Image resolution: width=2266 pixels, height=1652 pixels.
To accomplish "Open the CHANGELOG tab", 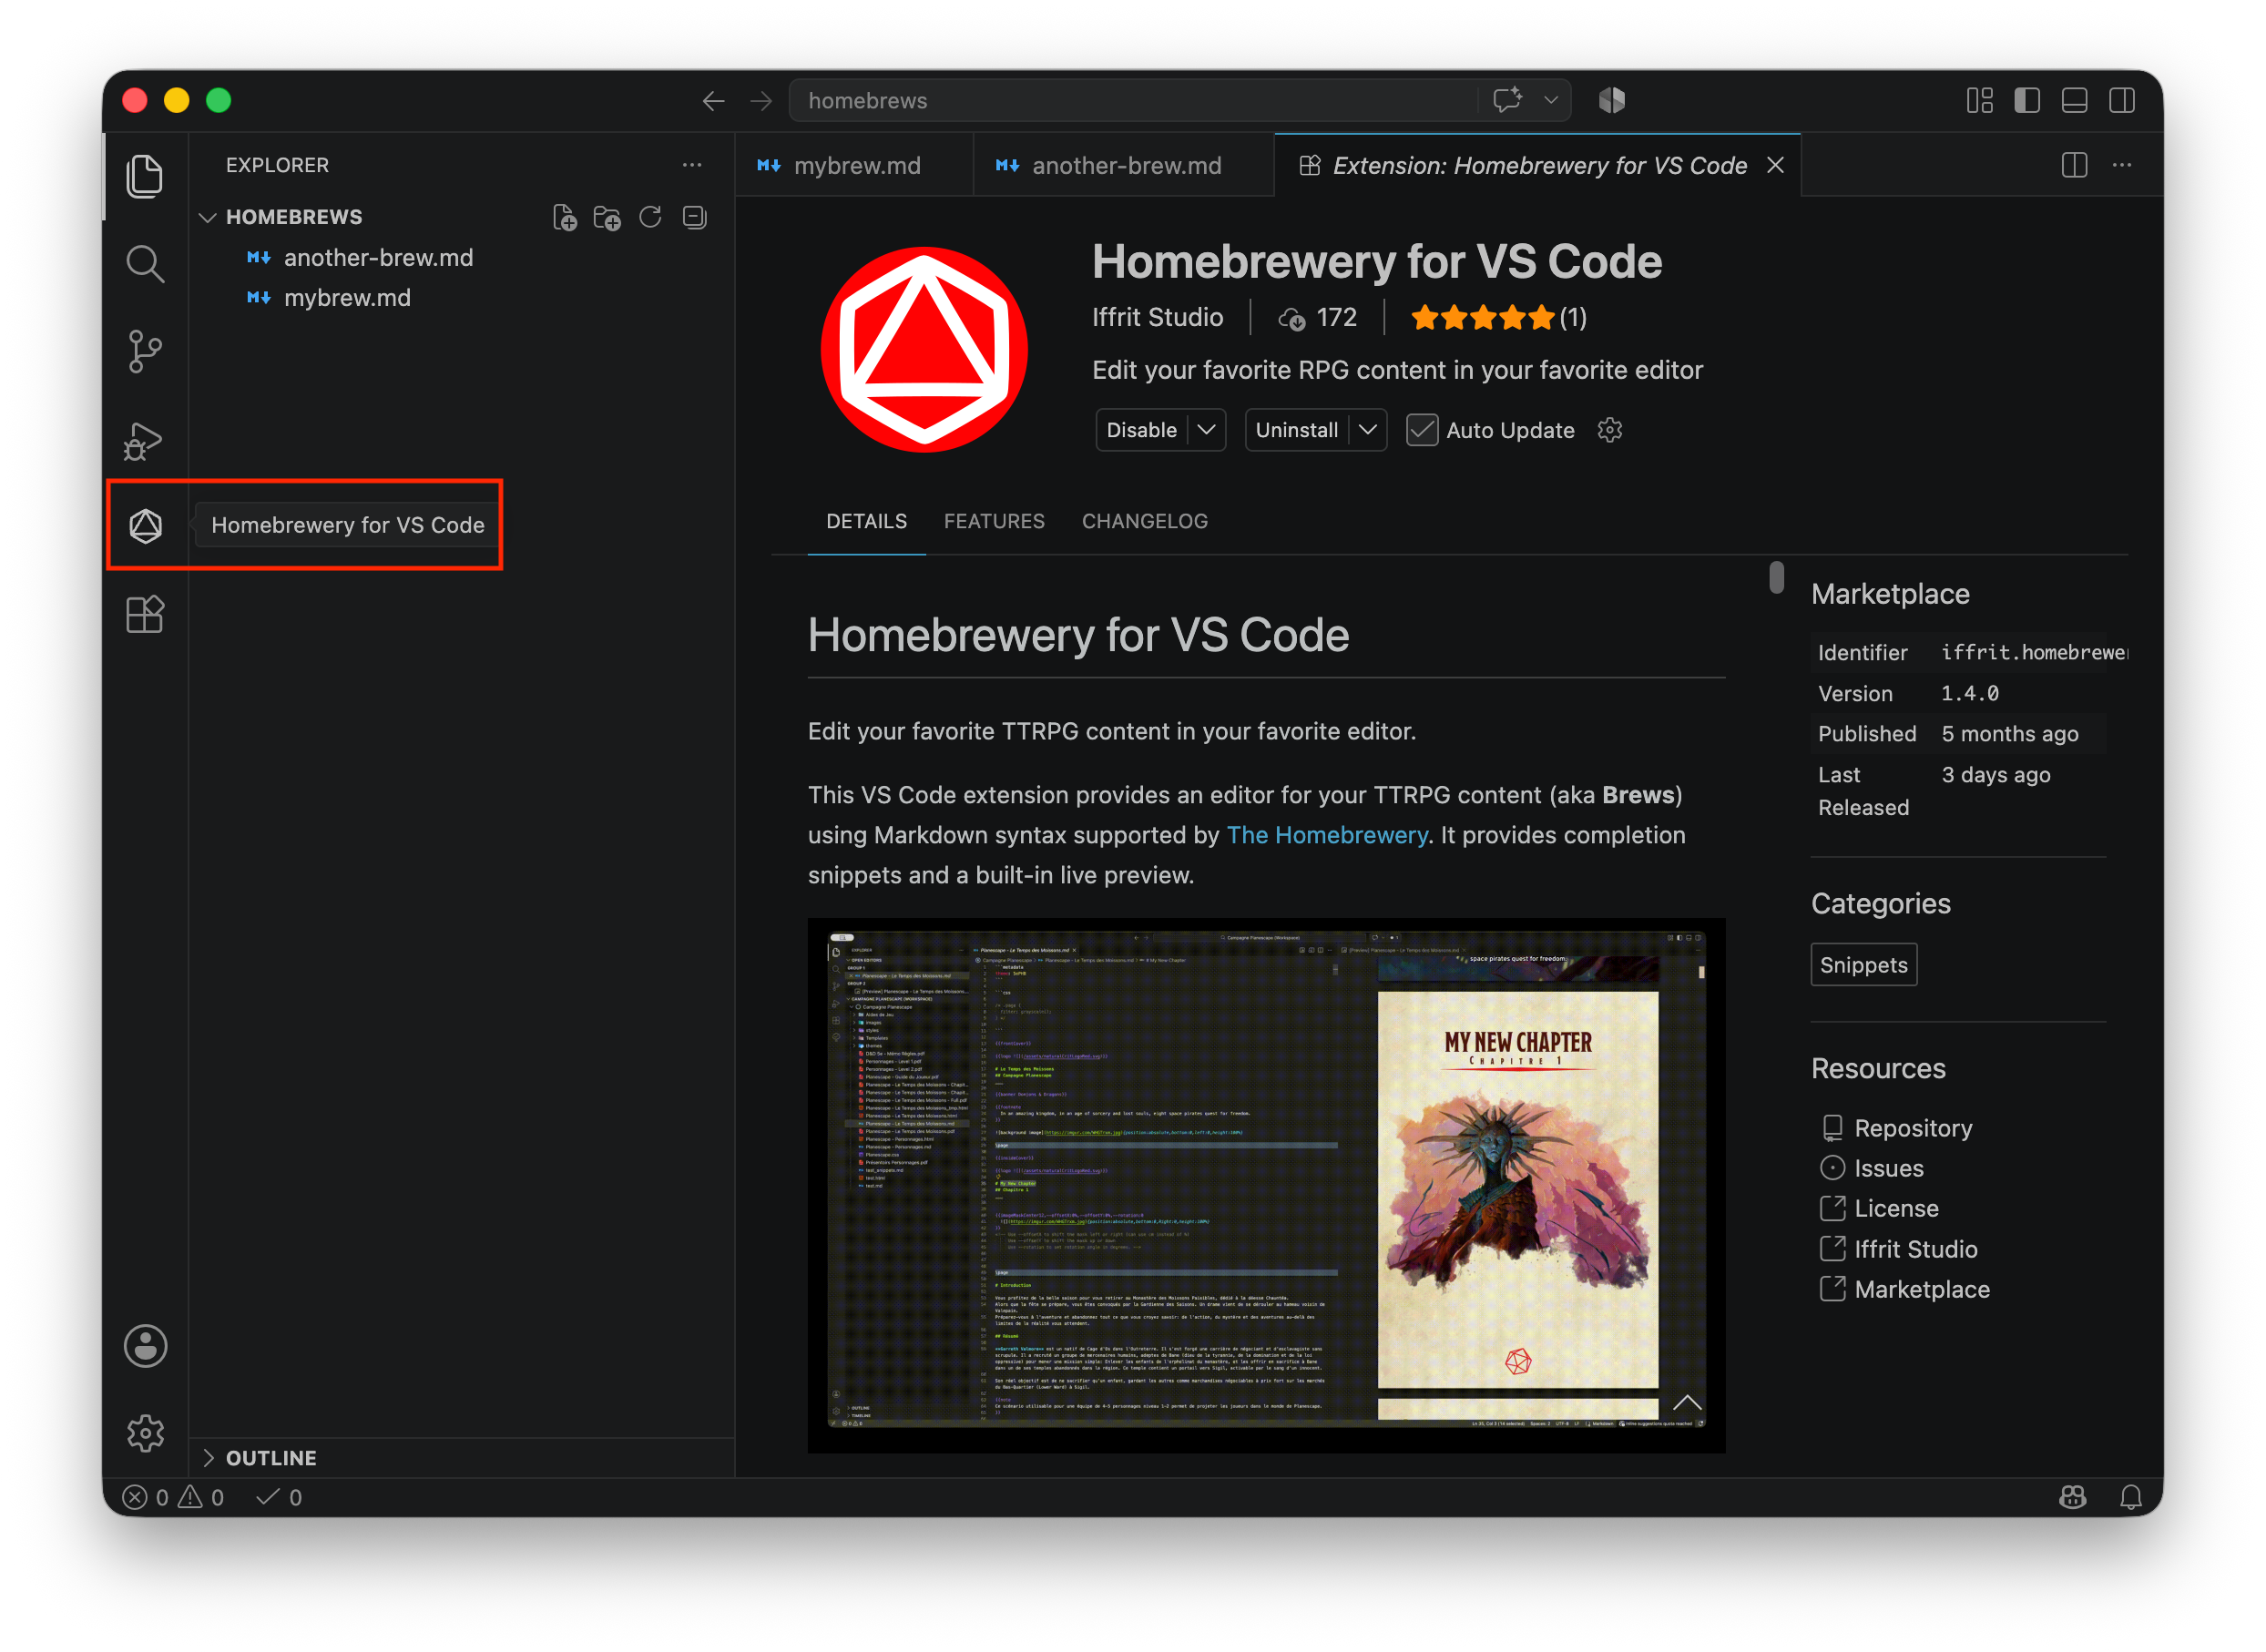I will 1144,521.
